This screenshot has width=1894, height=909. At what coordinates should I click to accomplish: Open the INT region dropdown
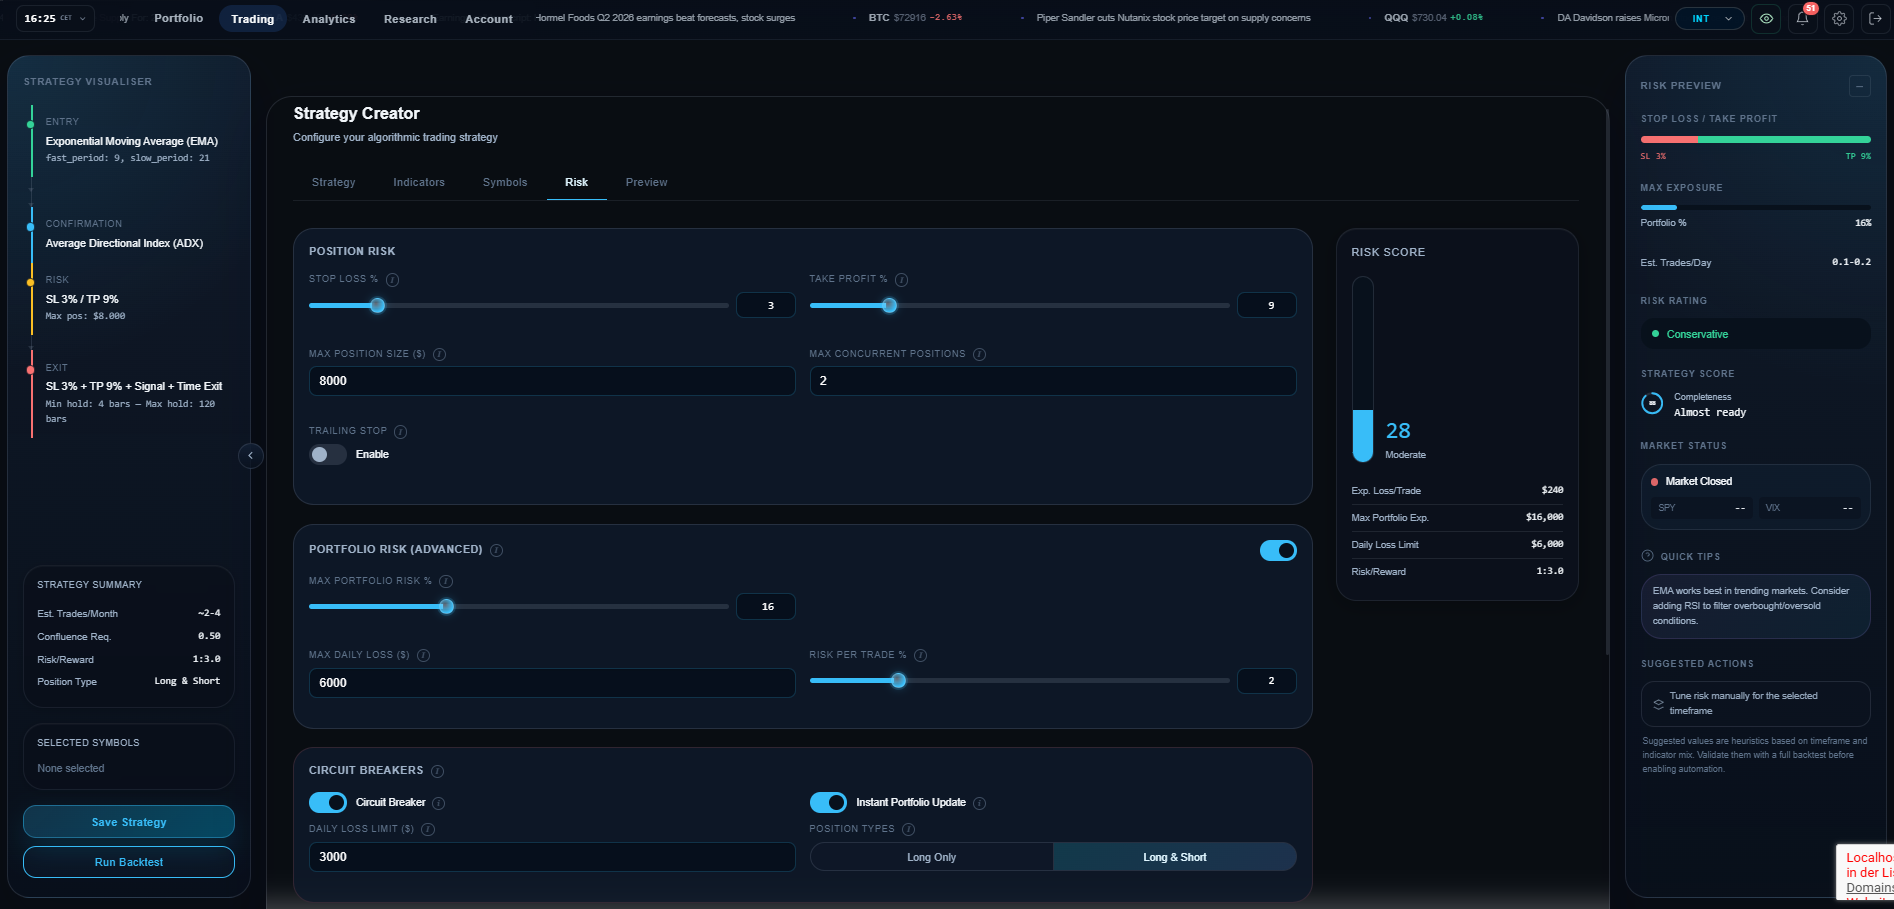click(1711, 18)
